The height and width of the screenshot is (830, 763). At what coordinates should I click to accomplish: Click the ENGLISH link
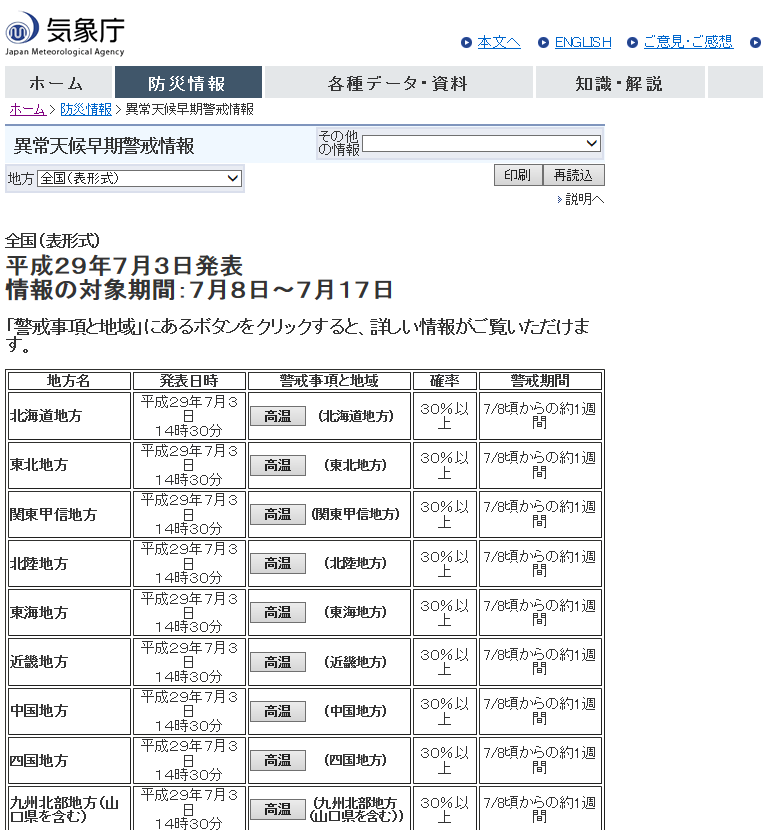point(583,42)
